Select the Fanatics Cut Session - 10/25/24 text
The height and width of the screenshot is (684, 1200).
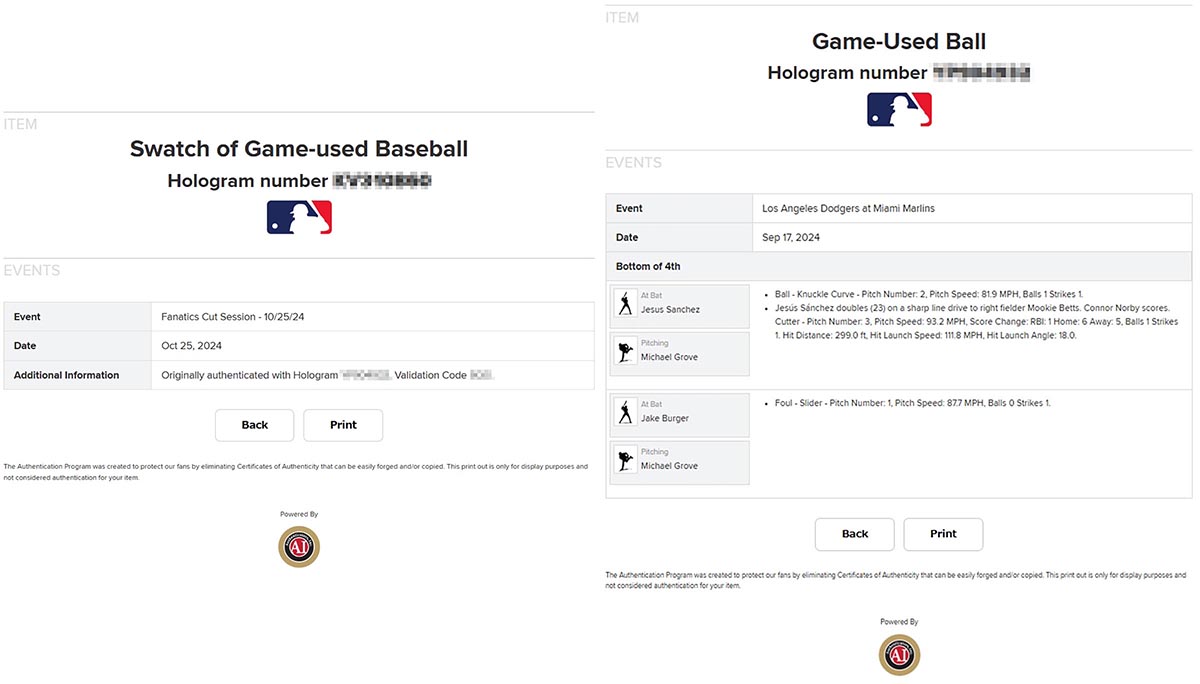pos(234,317)
